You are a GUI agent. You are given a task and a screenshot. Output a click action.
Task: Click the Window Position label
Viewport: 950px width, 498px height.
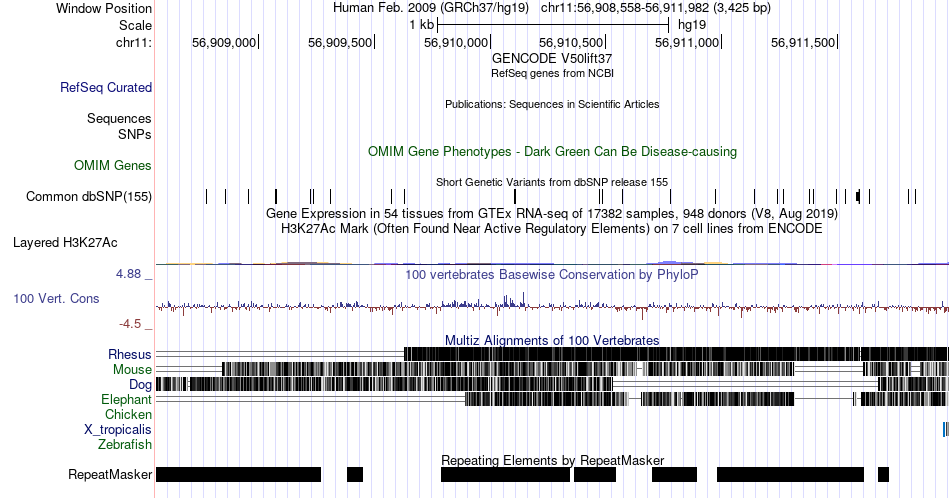point(104,8)
